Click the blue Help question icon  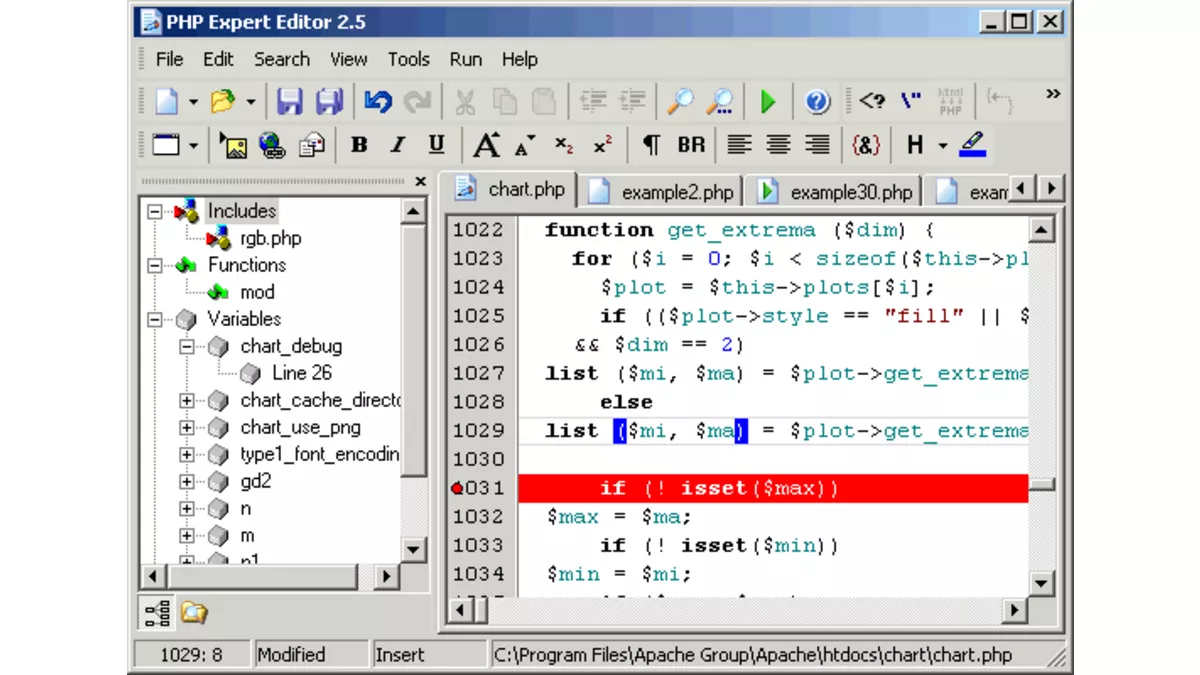pos(817,101)
